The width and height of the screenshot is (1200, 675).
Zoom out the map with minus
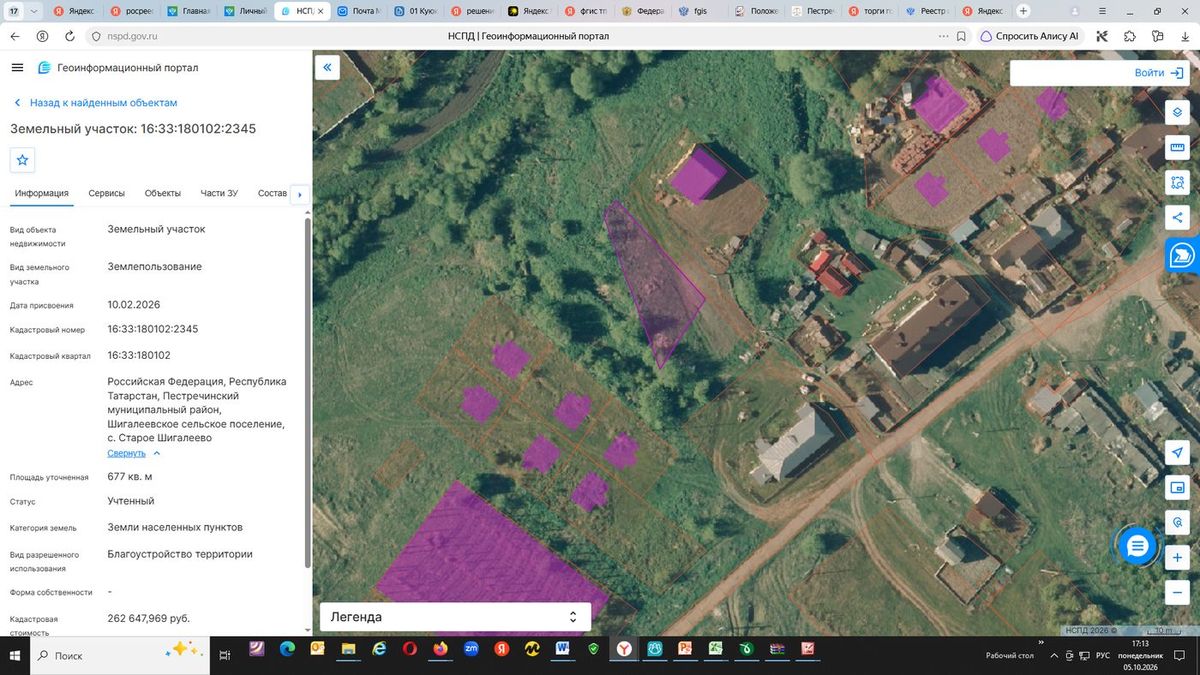1177,593
